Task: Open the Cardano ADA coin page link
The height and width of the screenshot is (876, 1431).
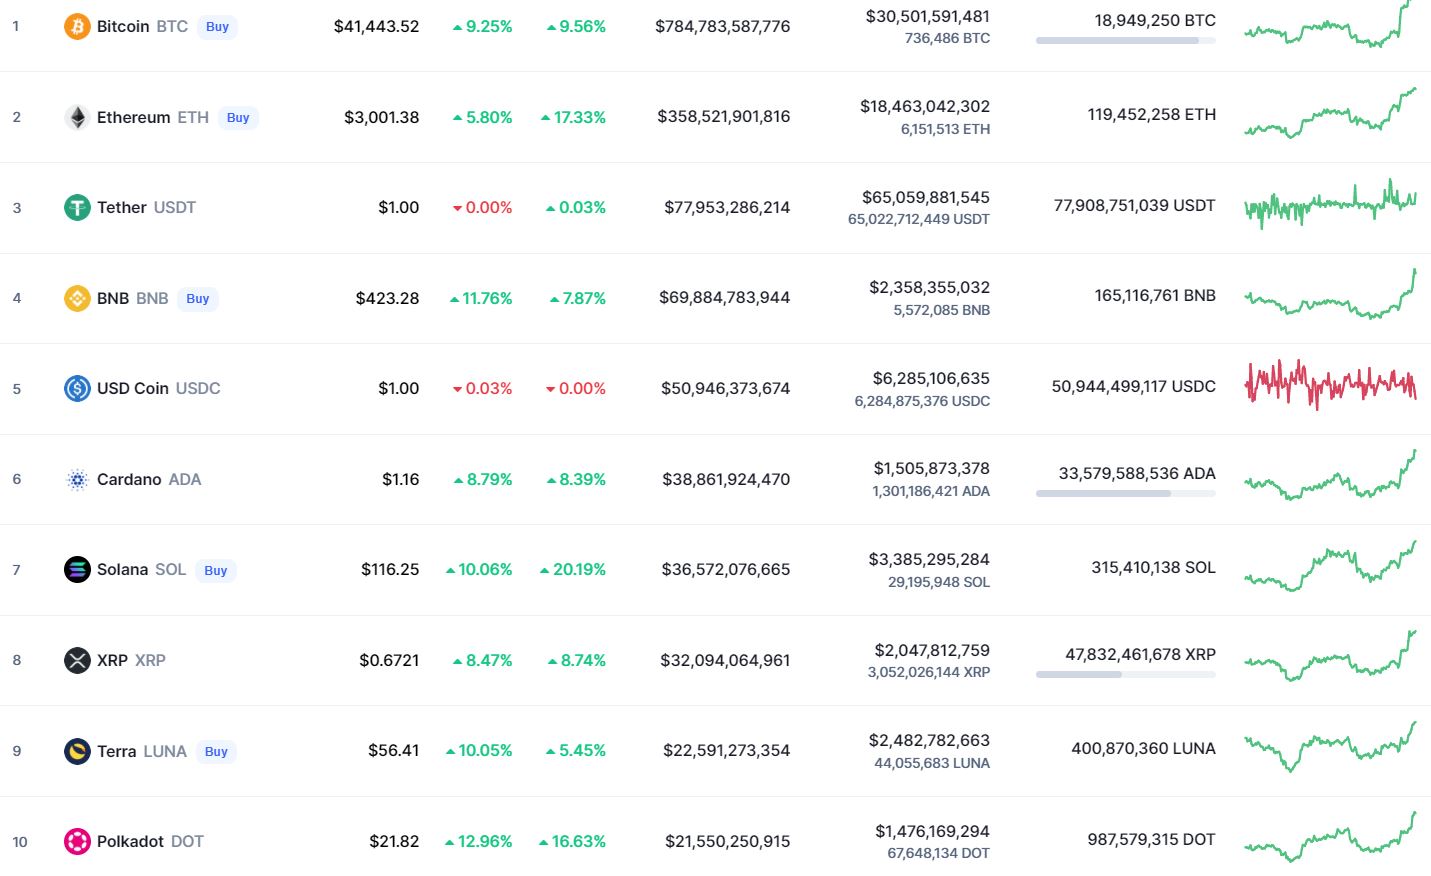Action: [x=148, y=480]
